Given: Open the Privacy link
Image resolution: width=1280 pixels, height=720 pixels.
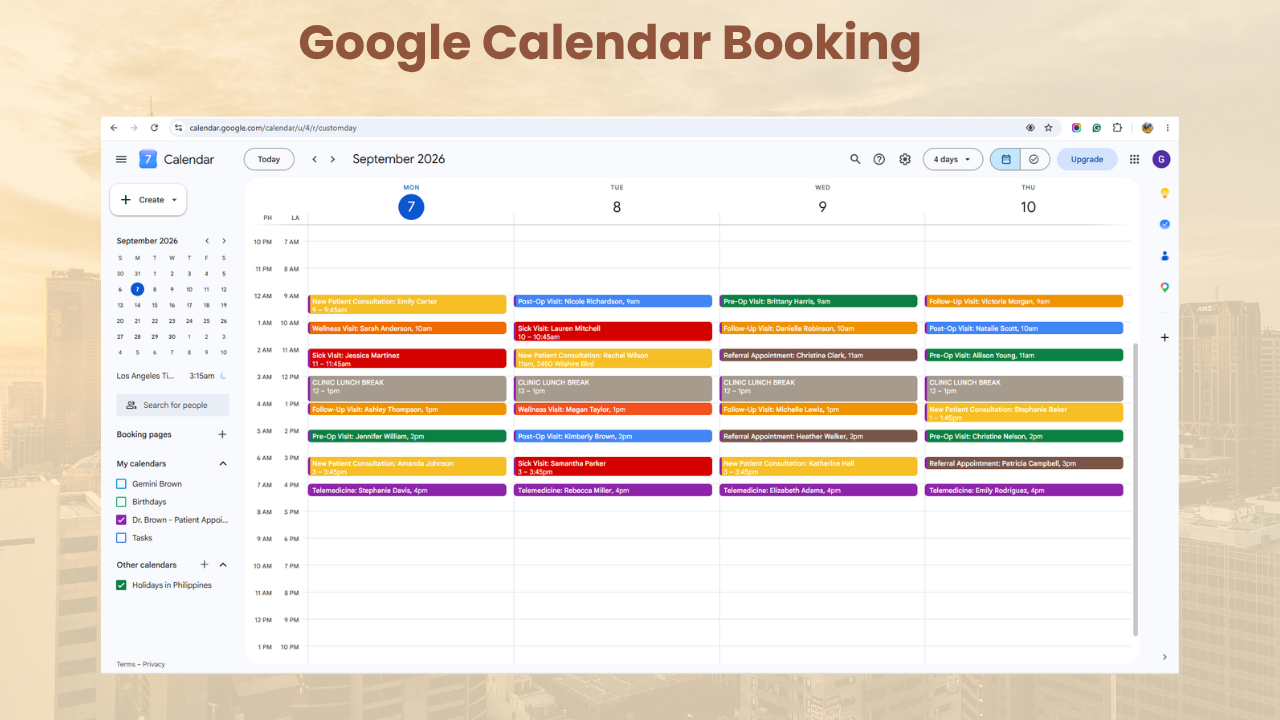Looking at the screenshot, I should coord(154,664).
